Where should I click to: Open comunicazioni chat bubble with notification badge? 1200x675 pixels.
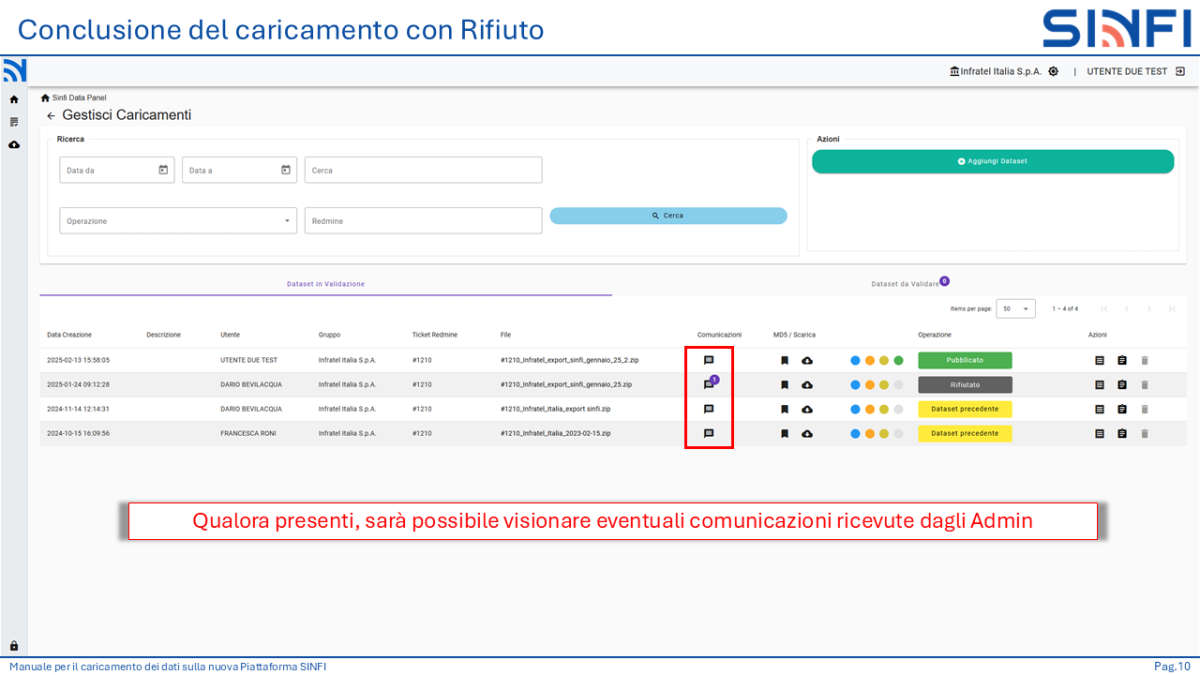click(x=709, y=382)
